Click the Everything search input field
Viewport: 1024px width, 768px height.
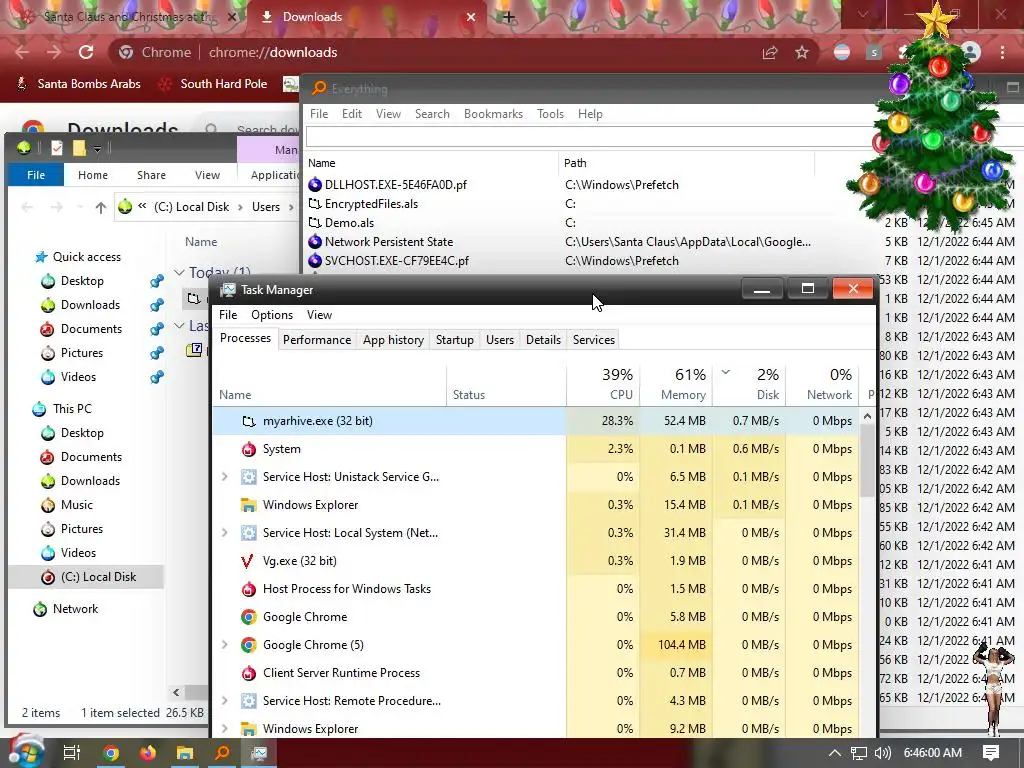[x=588, y=137]
